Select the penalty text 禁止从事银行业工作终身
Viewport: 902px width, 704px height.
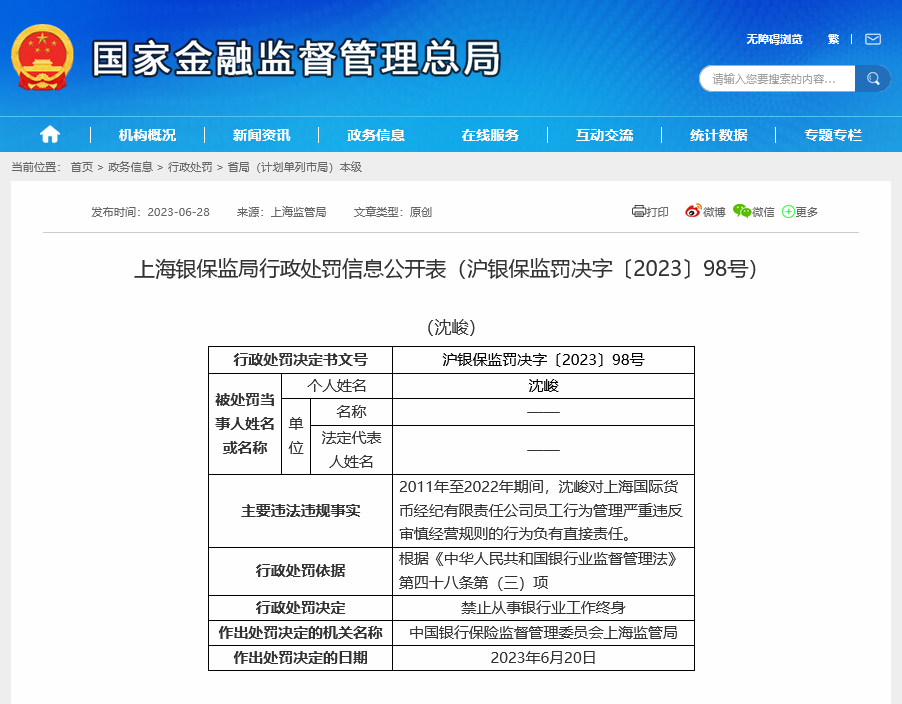543,608
